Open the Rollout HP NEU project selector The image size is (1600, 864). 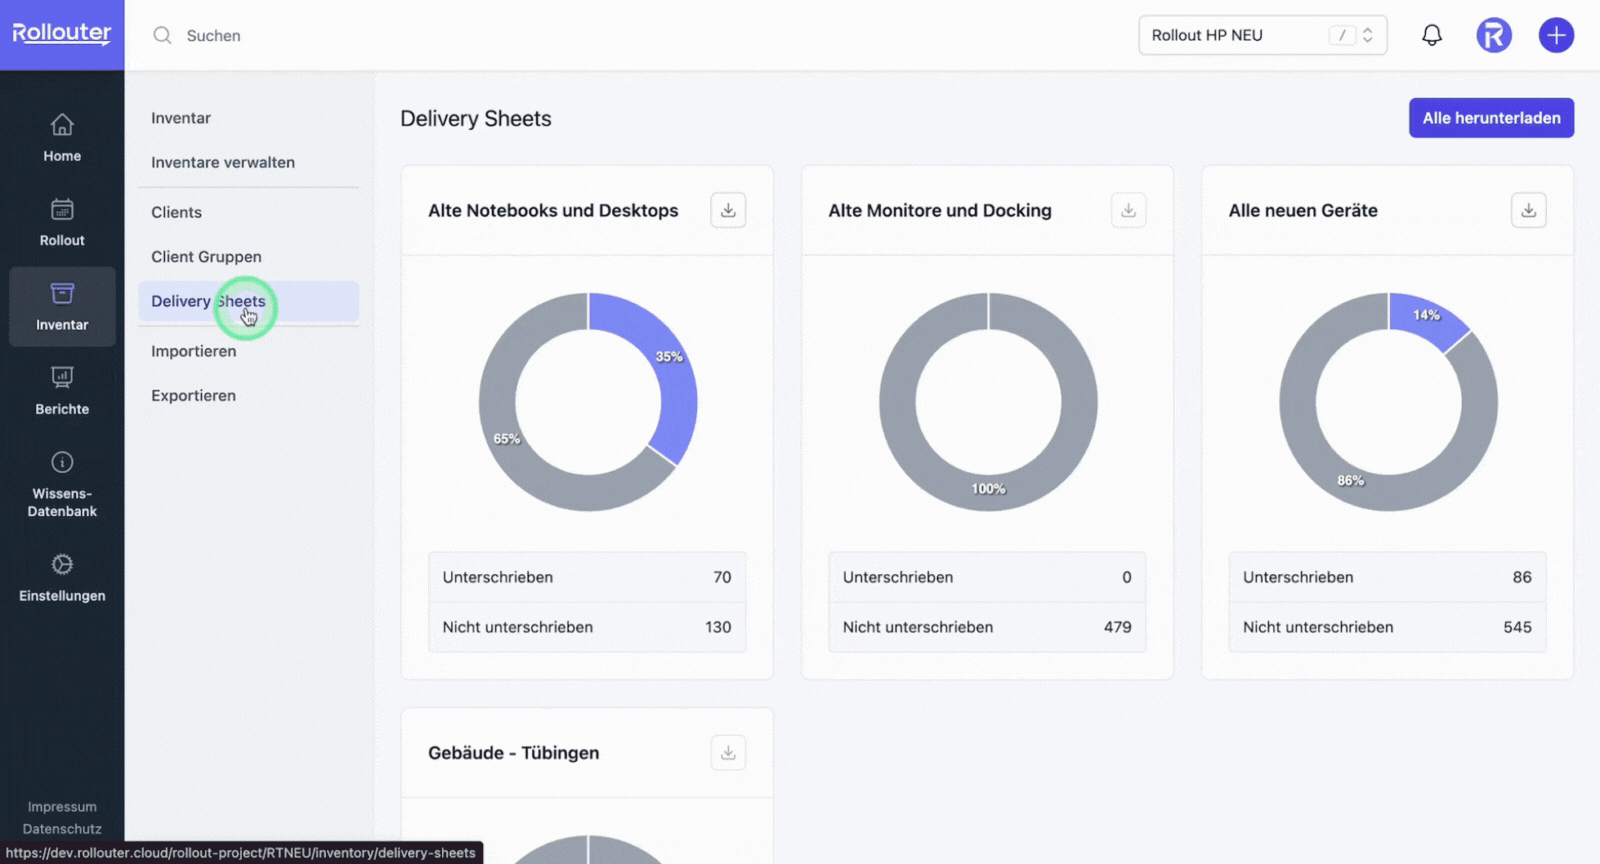(x=1262, y=35)
